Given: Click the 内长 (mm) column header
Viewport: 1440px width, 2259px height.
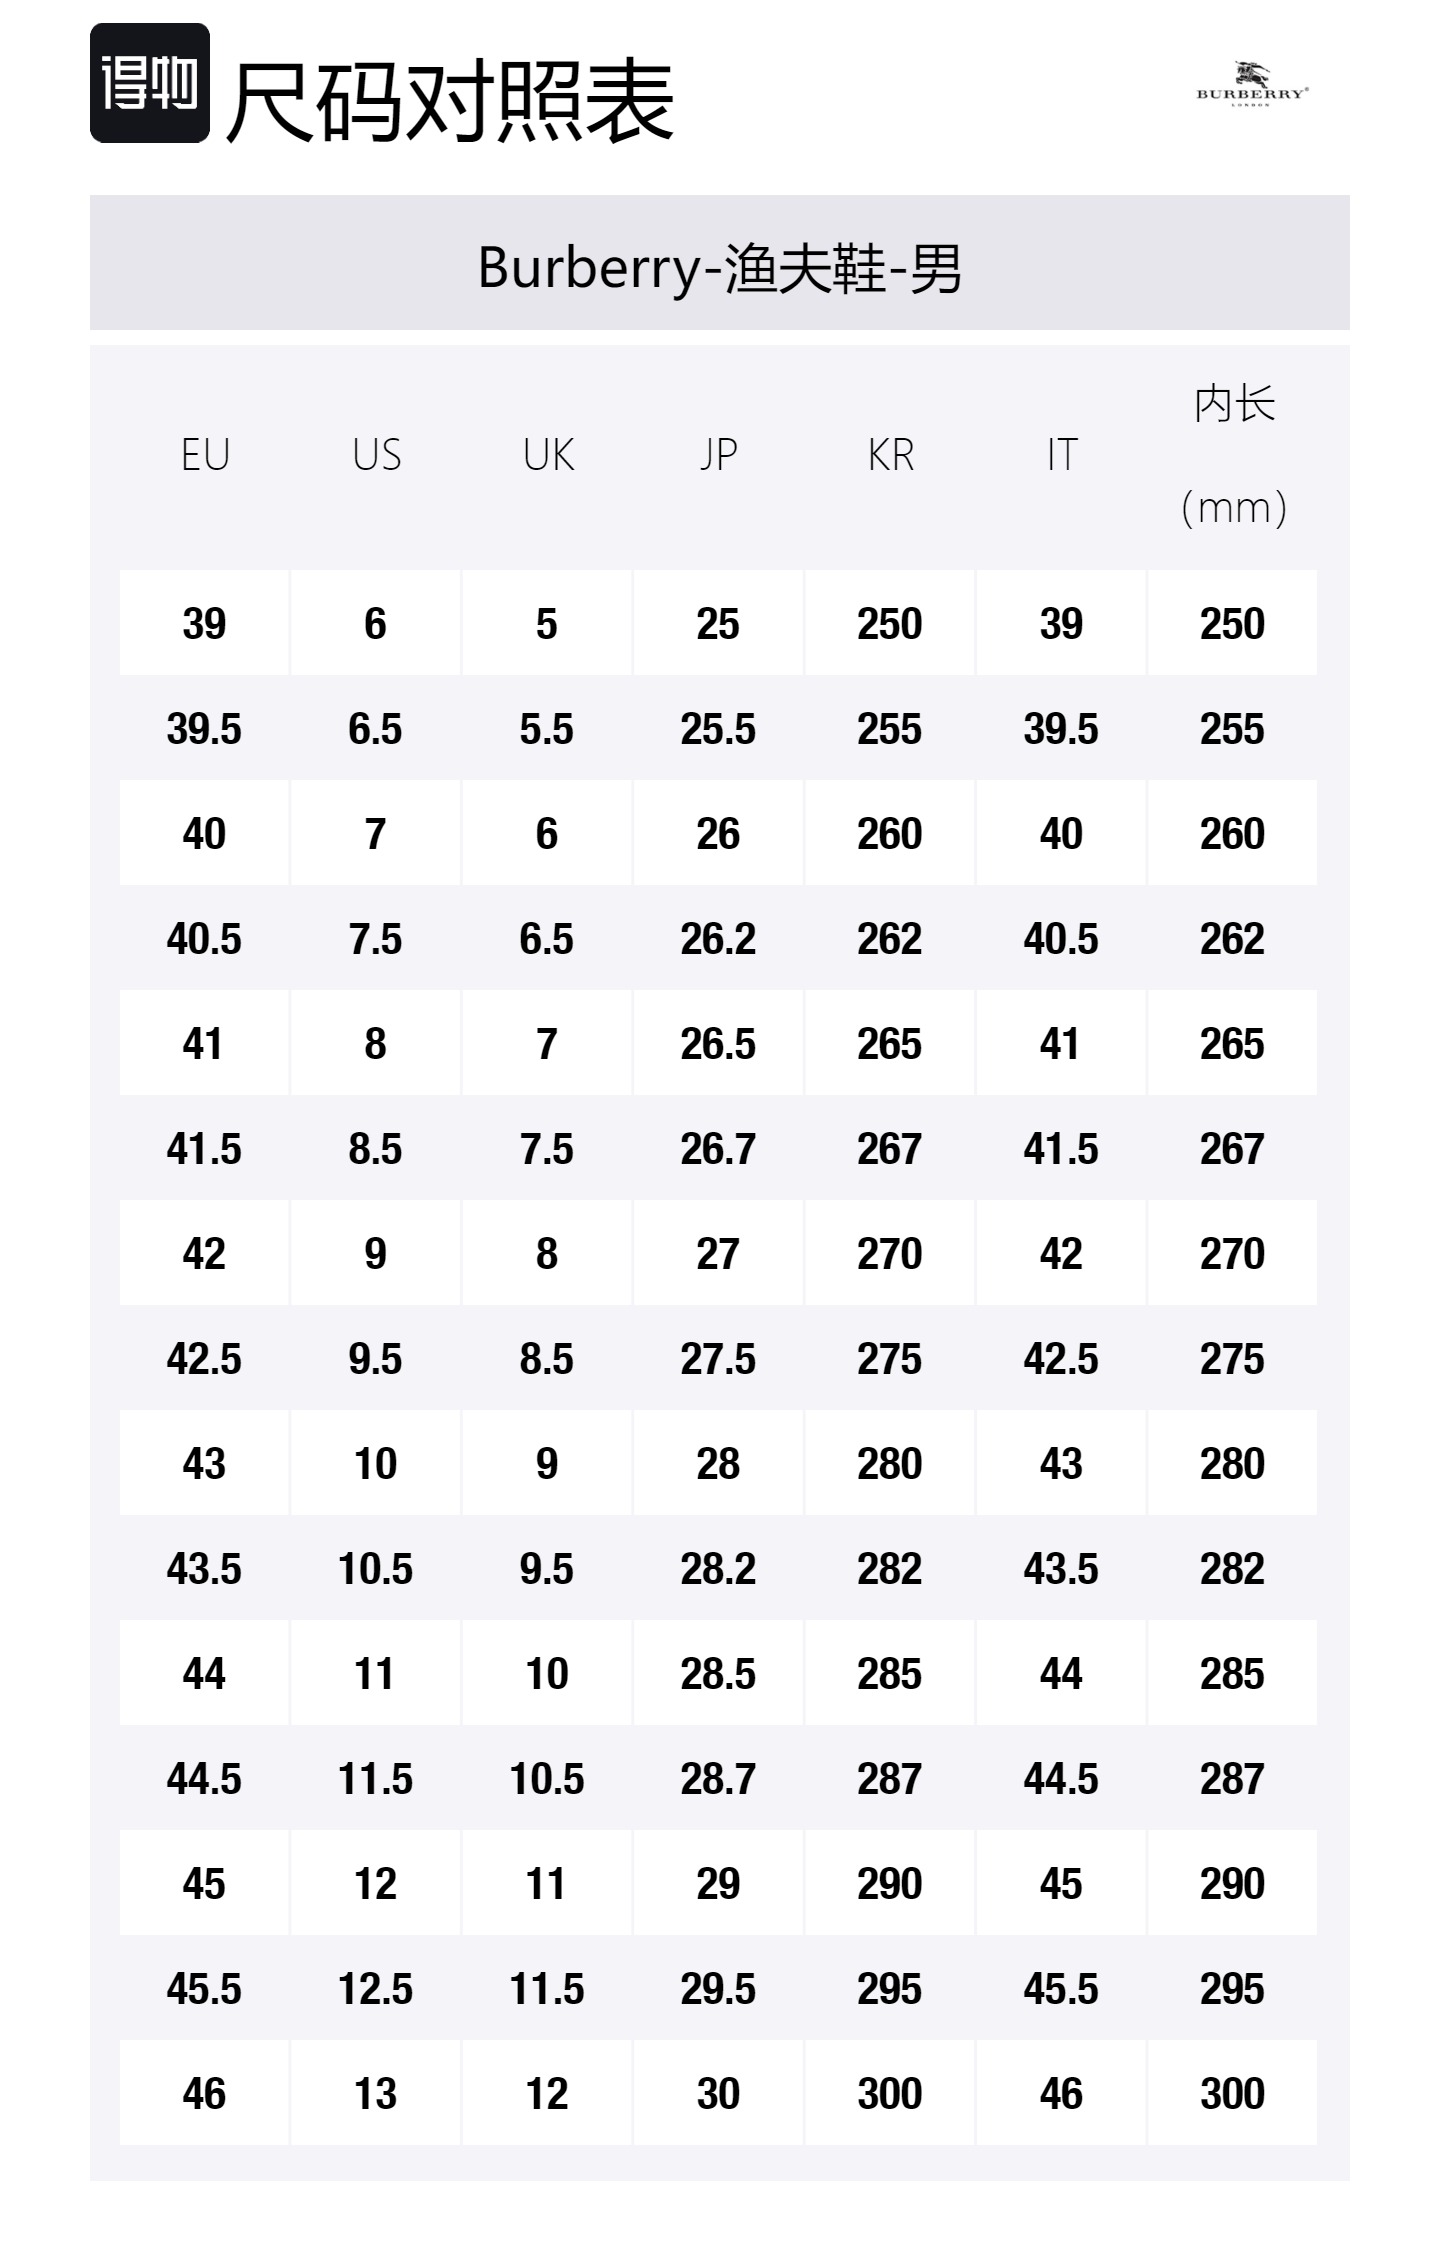Looking at the screenshot, I should click(x=1233, y=455).
